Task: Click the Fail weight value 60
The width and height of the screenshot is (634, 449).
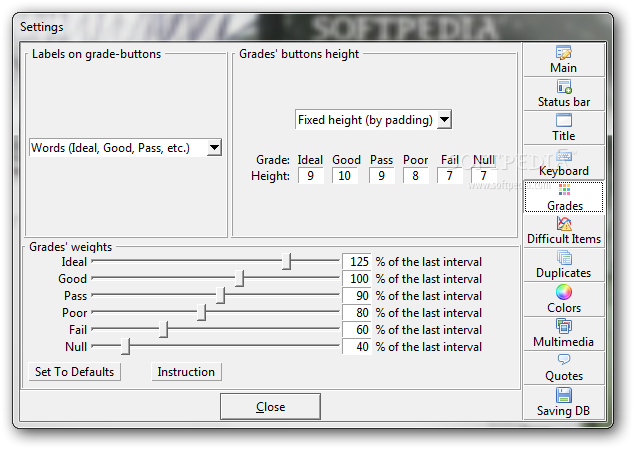Action: click(357, 329)
